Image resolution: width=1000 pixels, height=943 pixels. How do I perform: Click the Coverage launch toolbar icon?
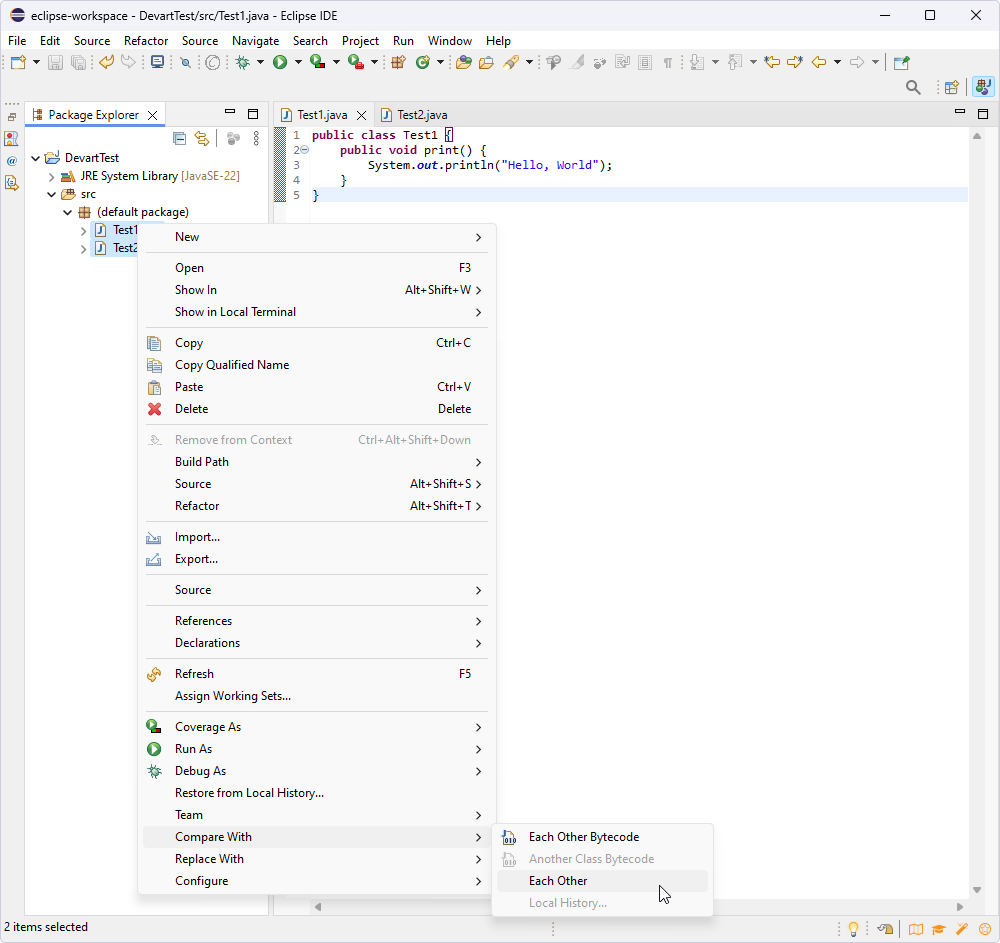pos(318,62)
